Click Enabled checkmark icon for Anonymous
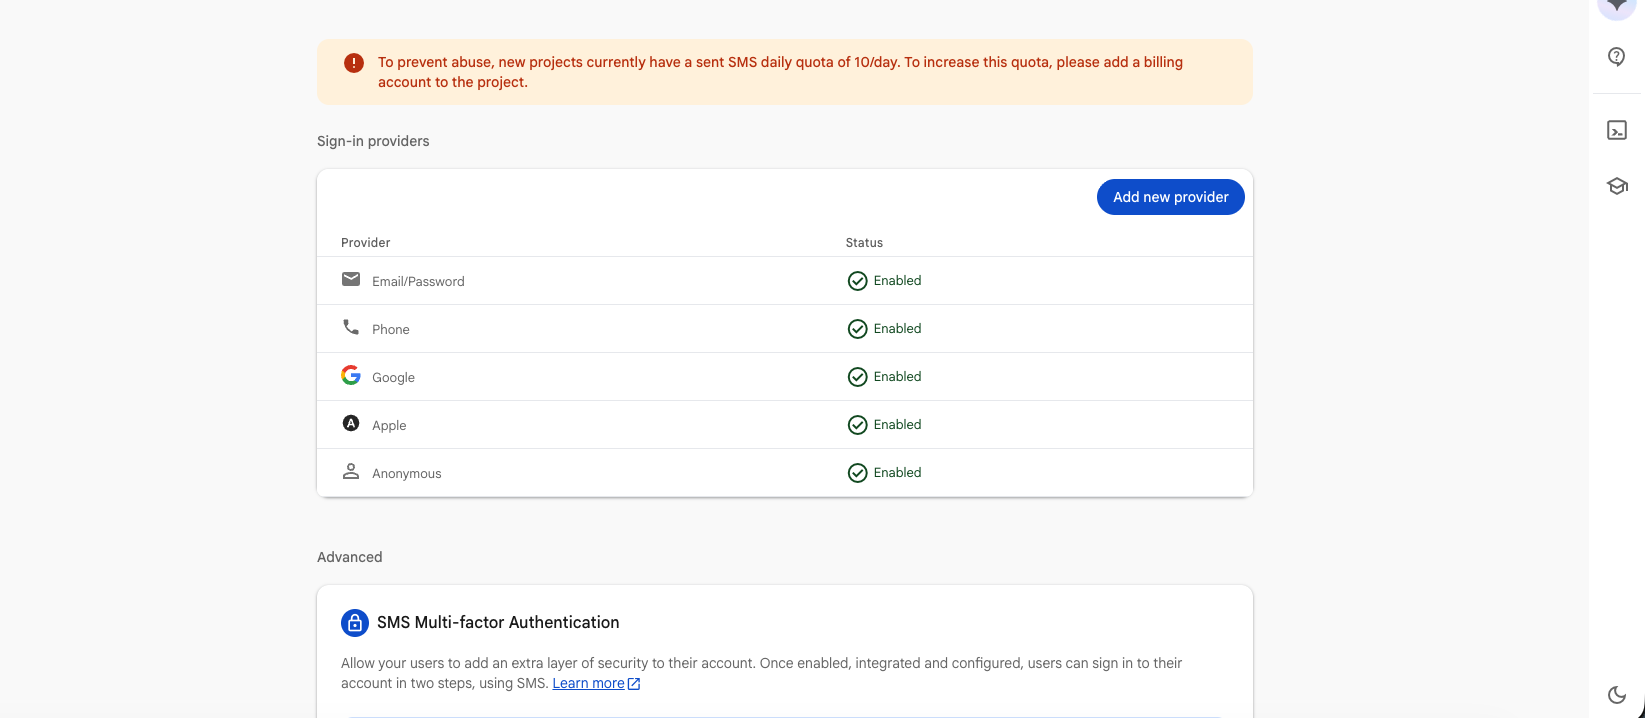1645x718 pixels. 857,473
